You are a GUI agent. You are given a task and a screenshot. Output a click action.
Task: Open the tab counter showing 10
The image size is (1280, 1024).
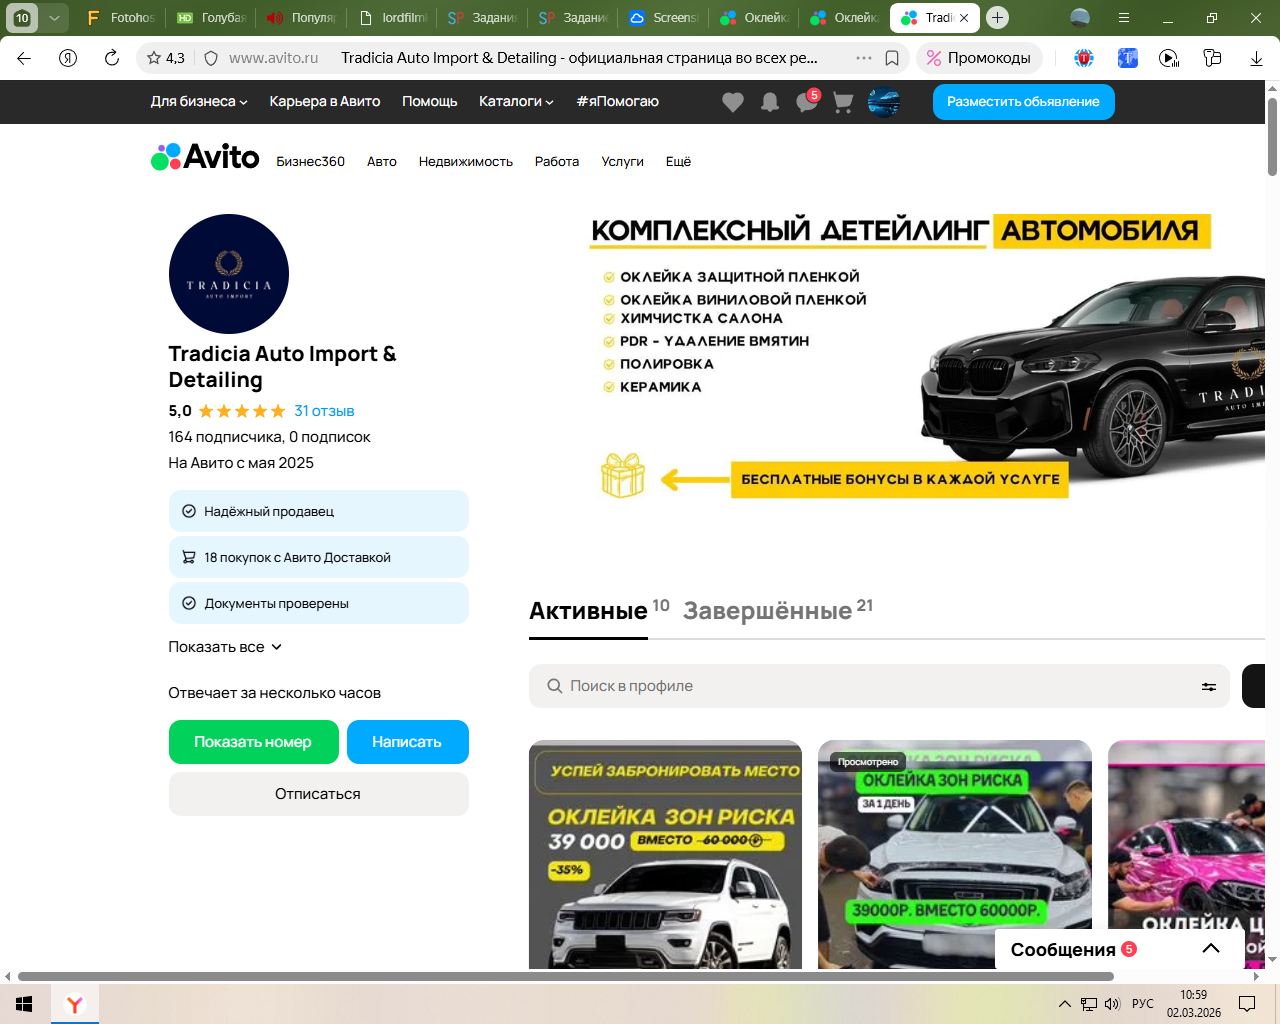tap(22, 18)
